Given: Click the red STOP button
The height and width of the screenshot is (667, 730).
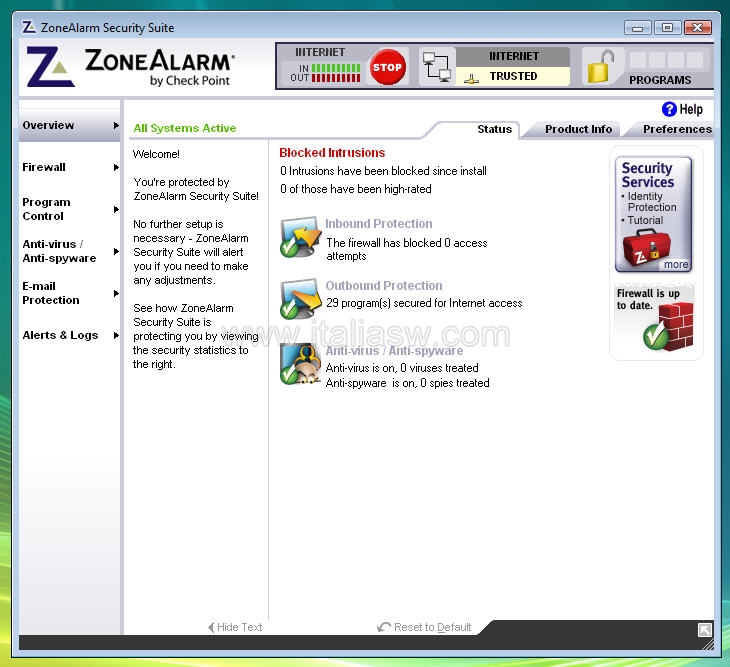Looking at the screenshot, I should [x=387, y=67].
